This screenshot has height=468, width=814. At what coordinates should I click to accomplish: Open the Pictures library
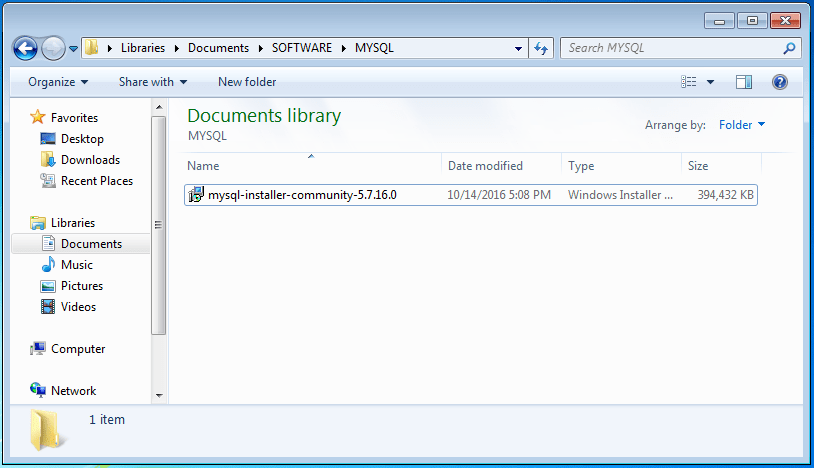tap(82, 286)
